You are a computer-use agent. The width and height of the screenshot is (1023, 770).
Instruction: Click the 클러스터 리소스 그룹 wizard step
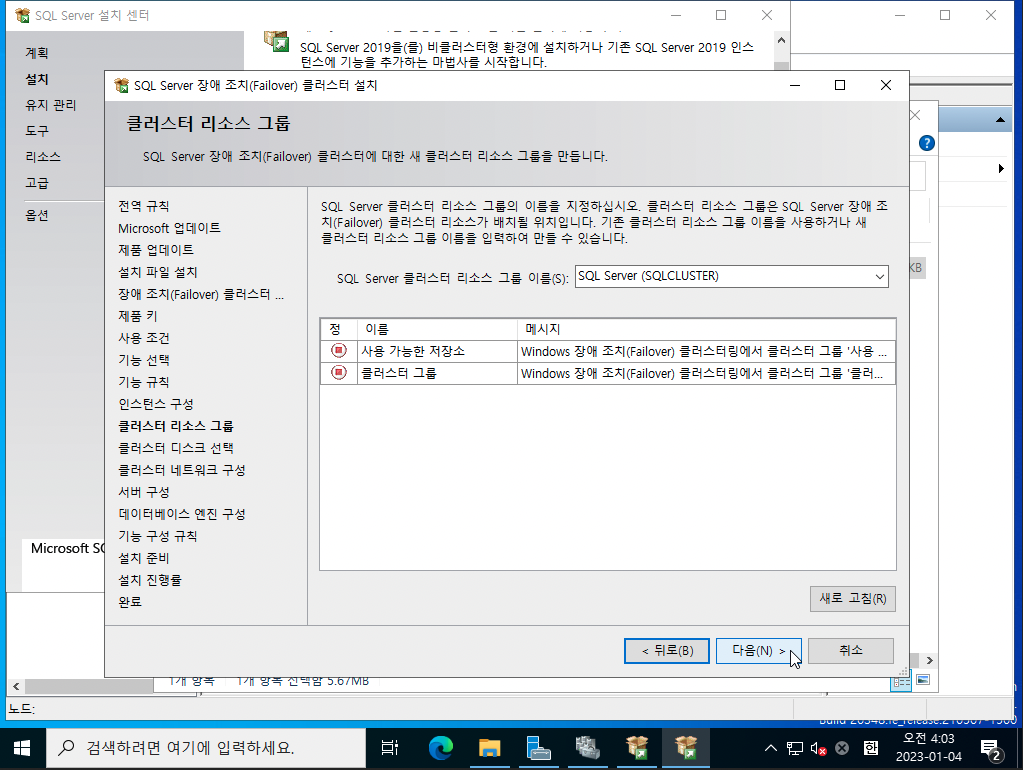176,426
